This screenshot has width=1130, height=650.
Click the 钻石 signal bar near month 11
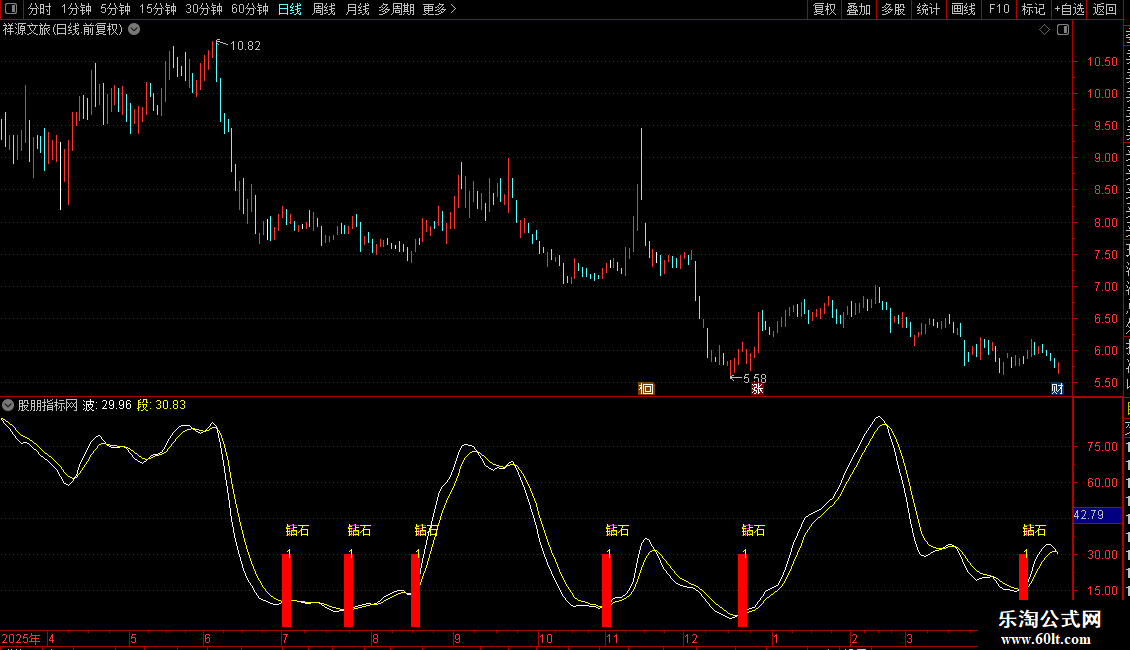pyautogui.click(x=606, y=589)
